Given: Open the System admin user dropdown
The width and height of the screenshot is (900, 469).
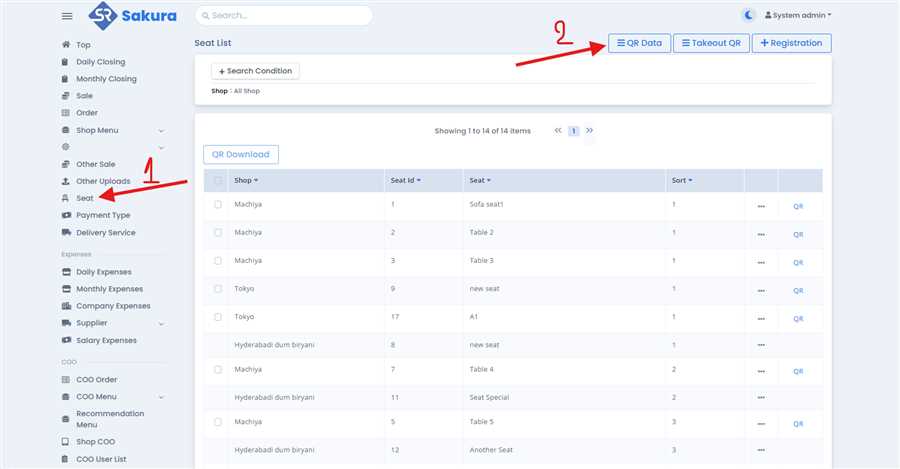Looking at the screenshot, I should click(798, 15).
